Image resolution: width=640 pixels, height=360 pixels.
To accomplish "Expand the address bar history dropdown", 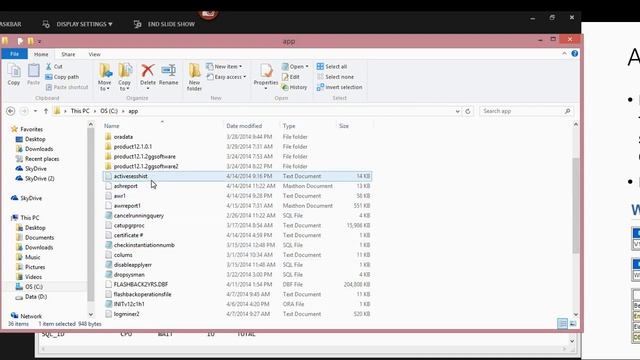I will 457,111.
